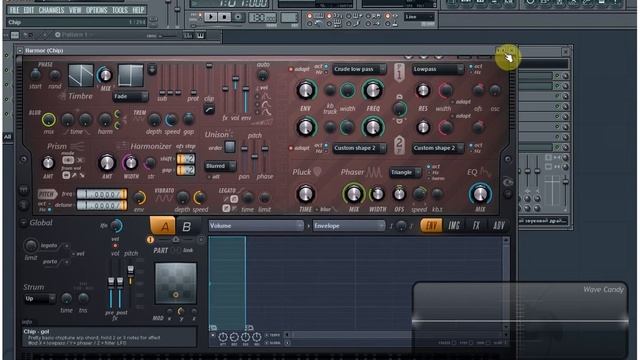
Task: Click the Global section collapse icon
Action: tap(23, 223)
